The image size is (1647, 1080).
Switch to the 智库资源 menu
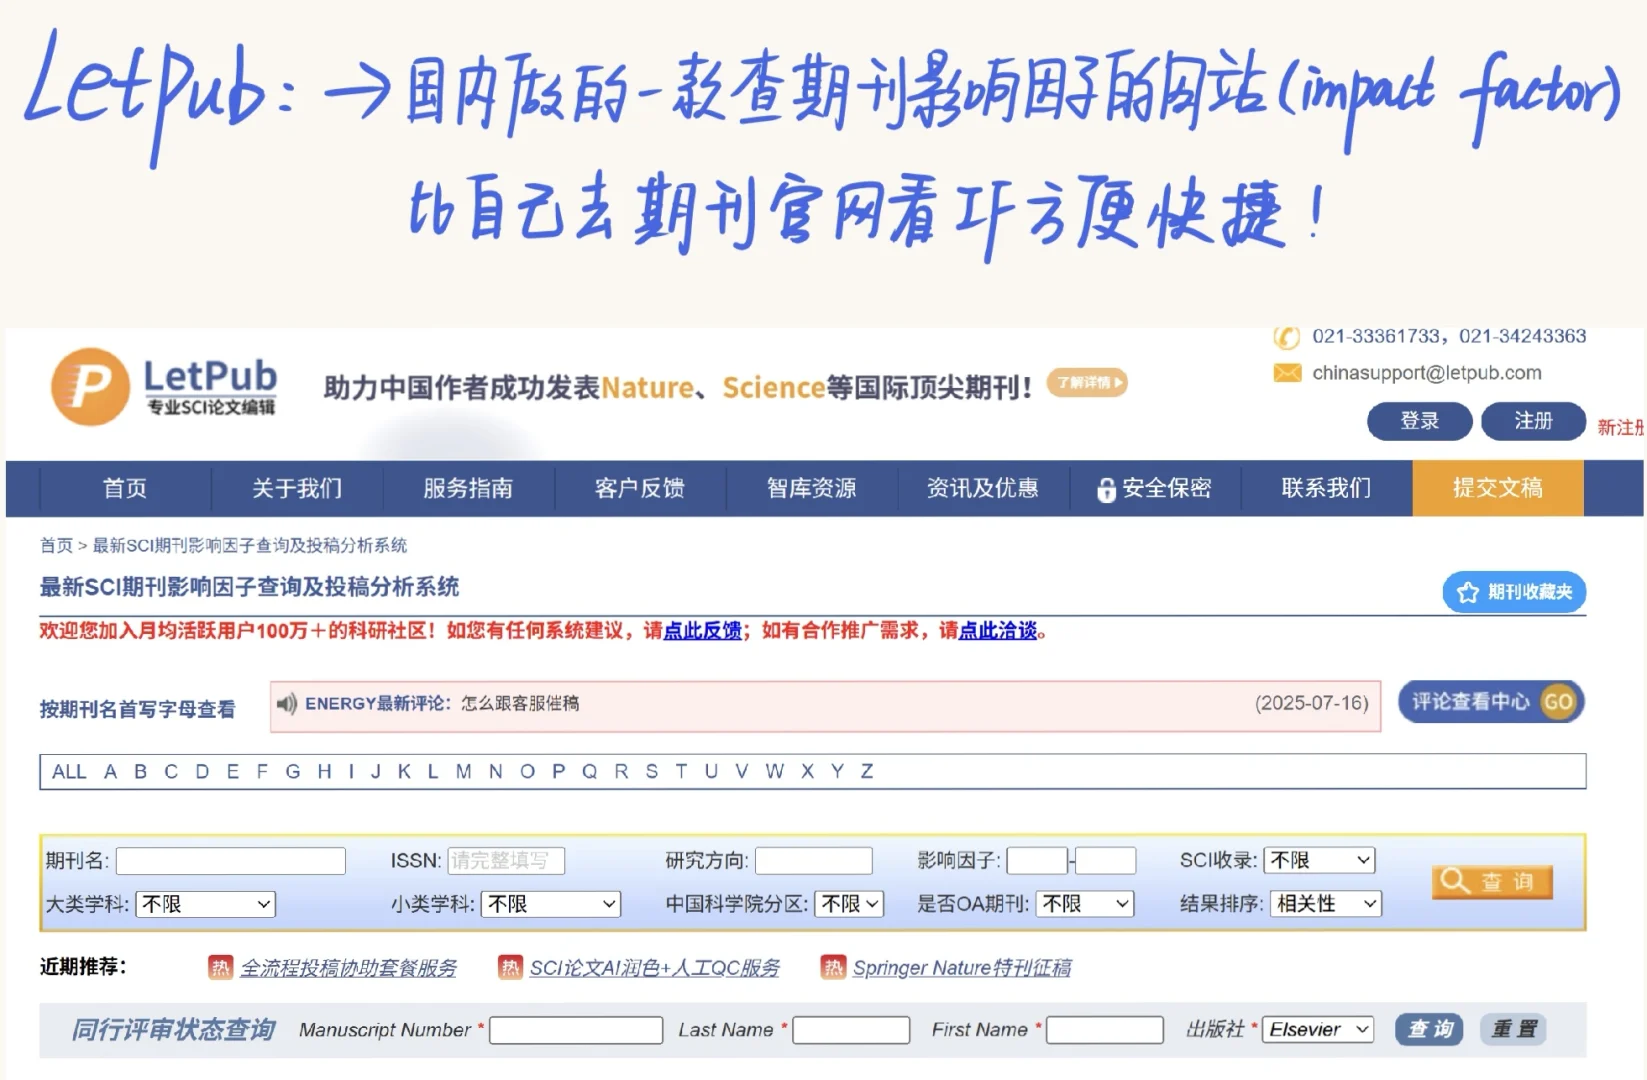coord(811,489)
